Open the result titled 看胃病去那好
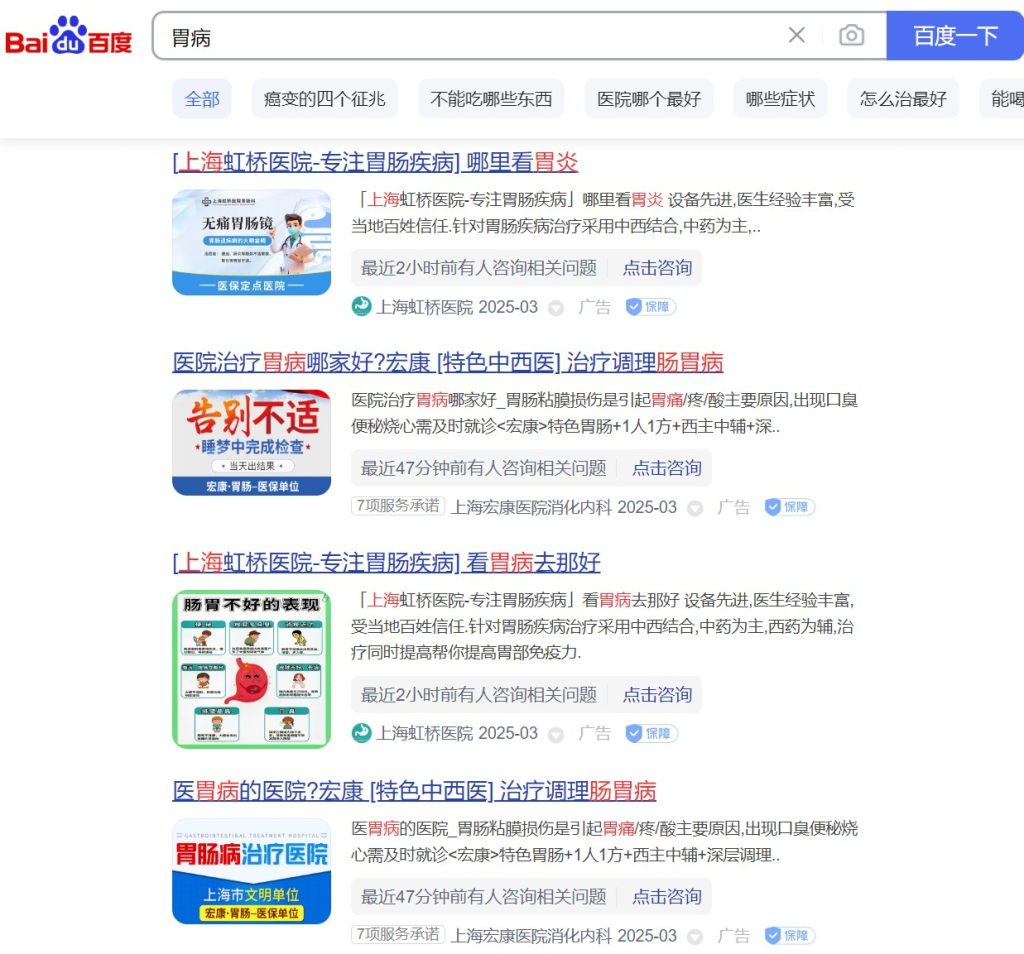 tap(387, 562)
